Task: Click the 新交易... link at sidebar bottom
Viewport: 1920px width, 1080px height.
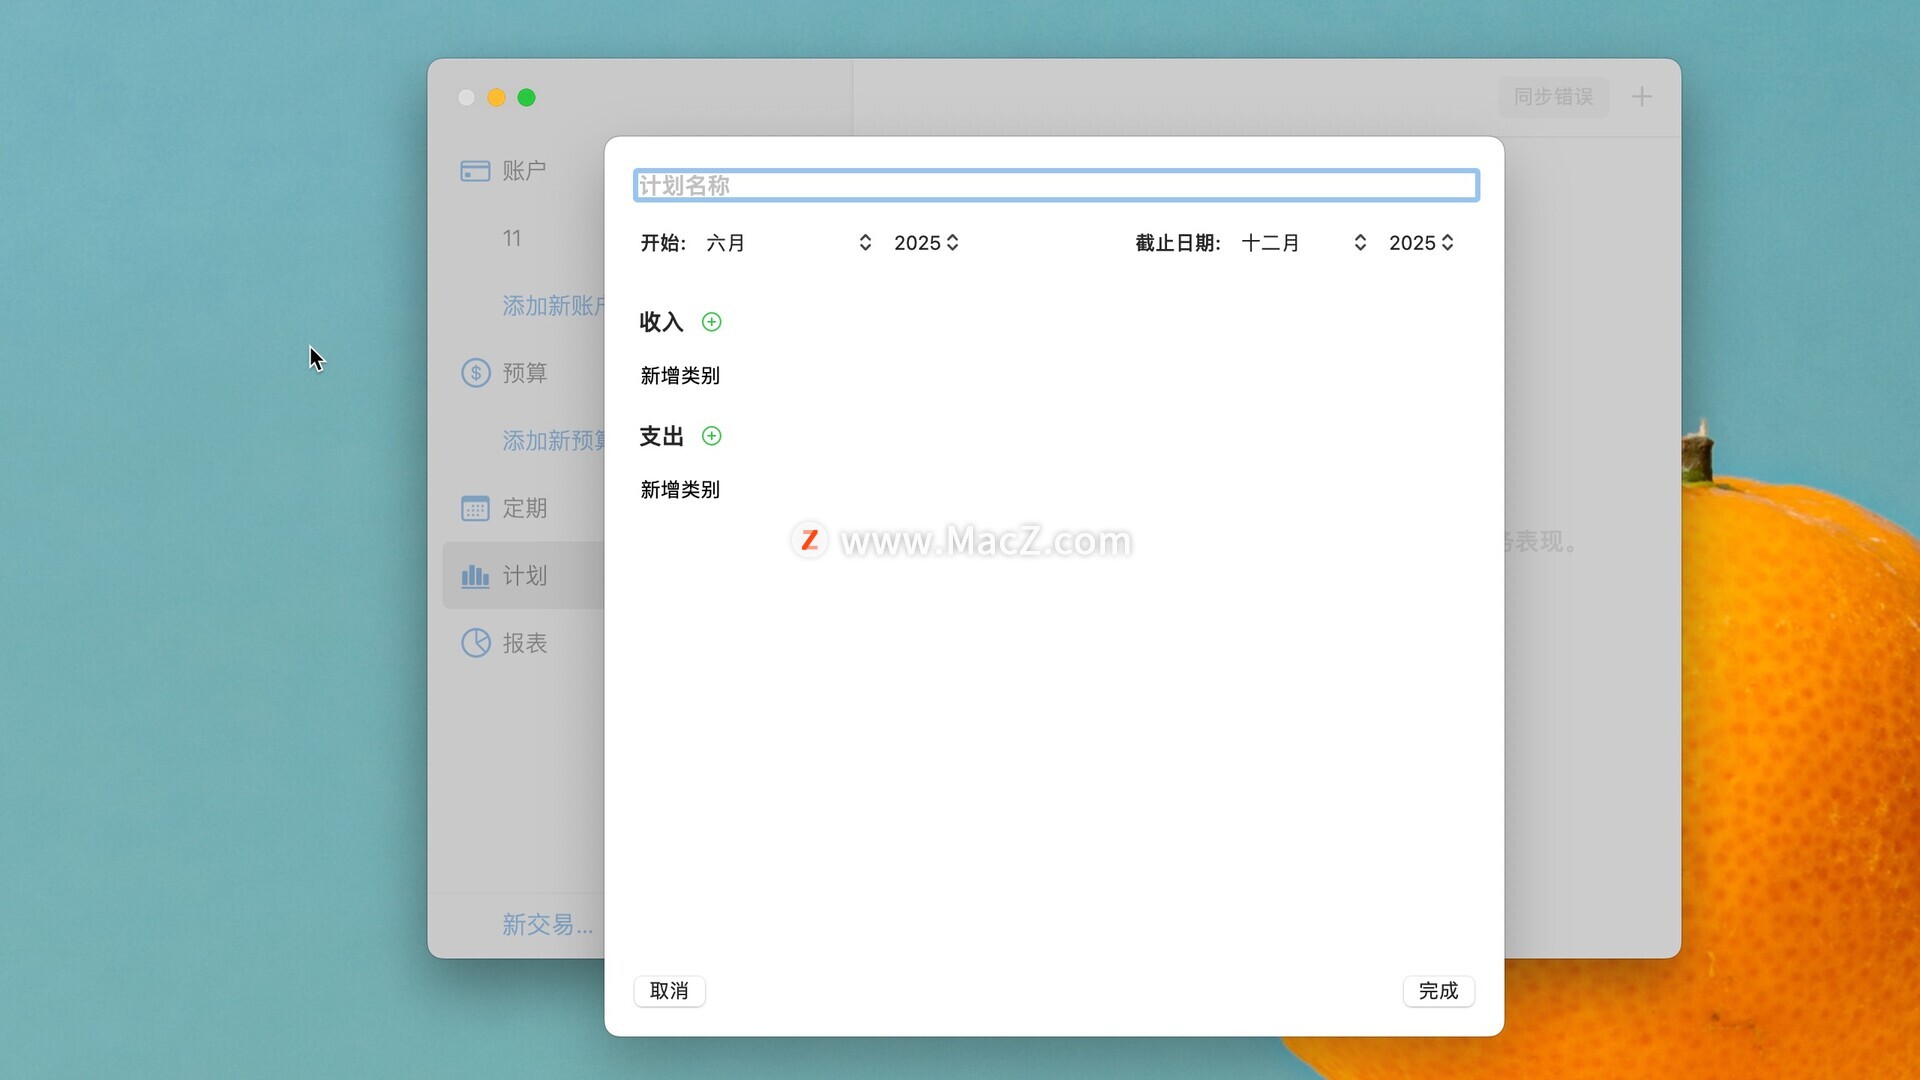Action: [548, 925]
